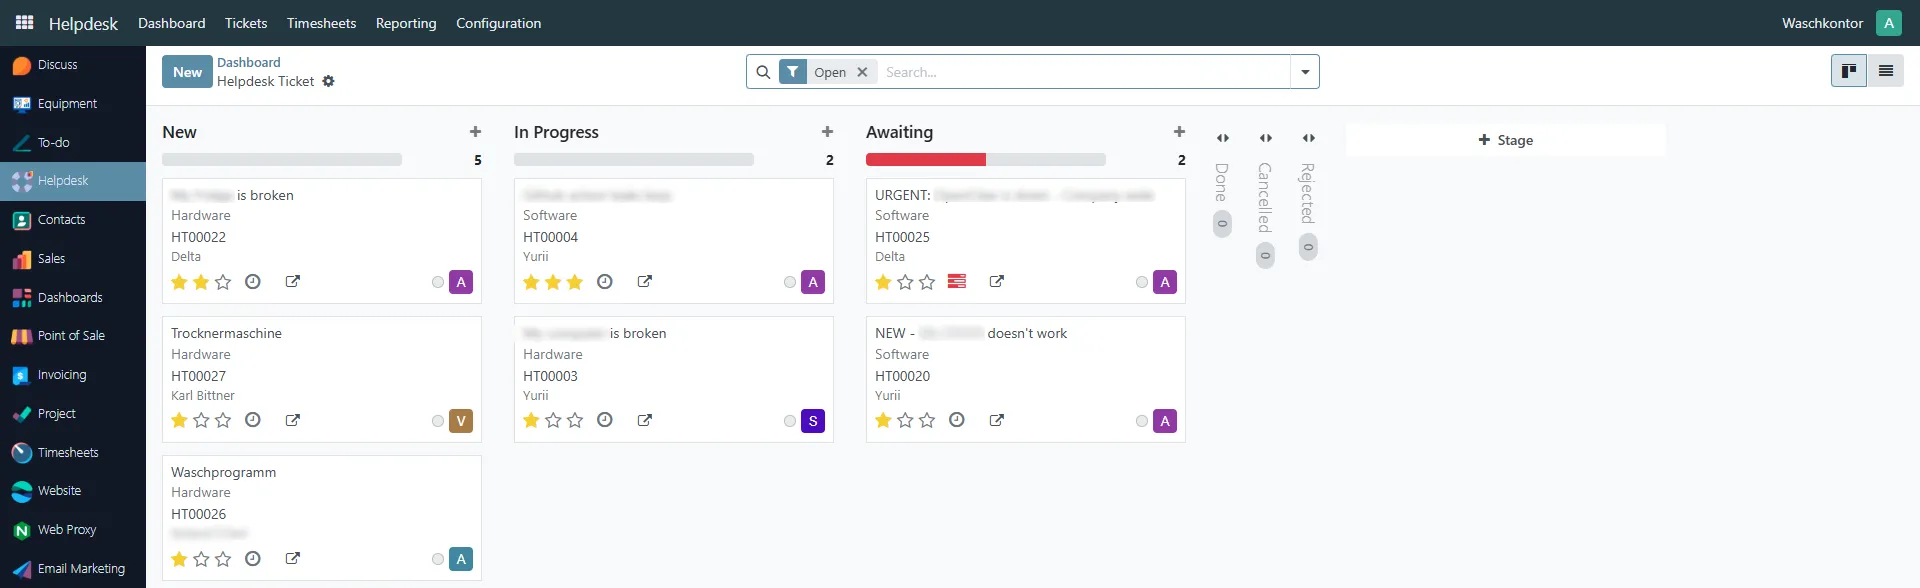Click red segment of Awaiting progress bar
This screenshot has height=588, width=1920.
click(x=926, y=160)
